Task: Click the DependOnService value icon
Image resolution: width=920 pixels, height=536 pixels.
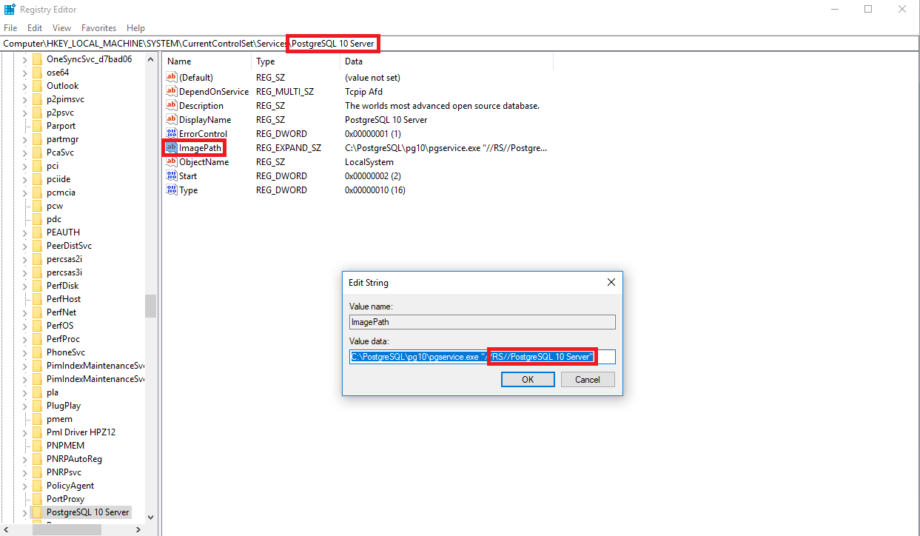Action: pos(171,91)
